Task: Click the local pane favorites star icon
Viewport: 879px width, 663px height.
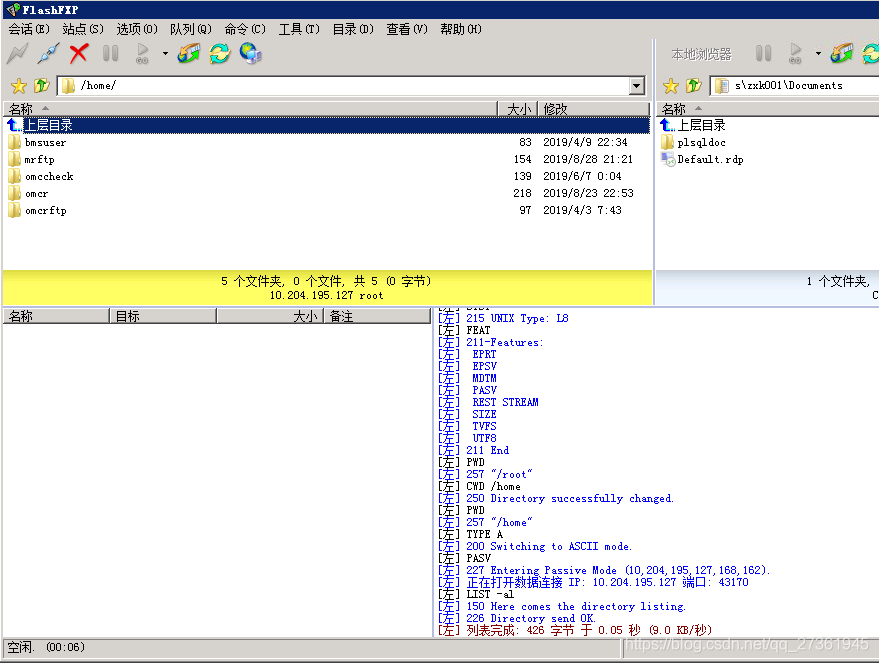Action: pyautogui.click(x=671, y=86)
